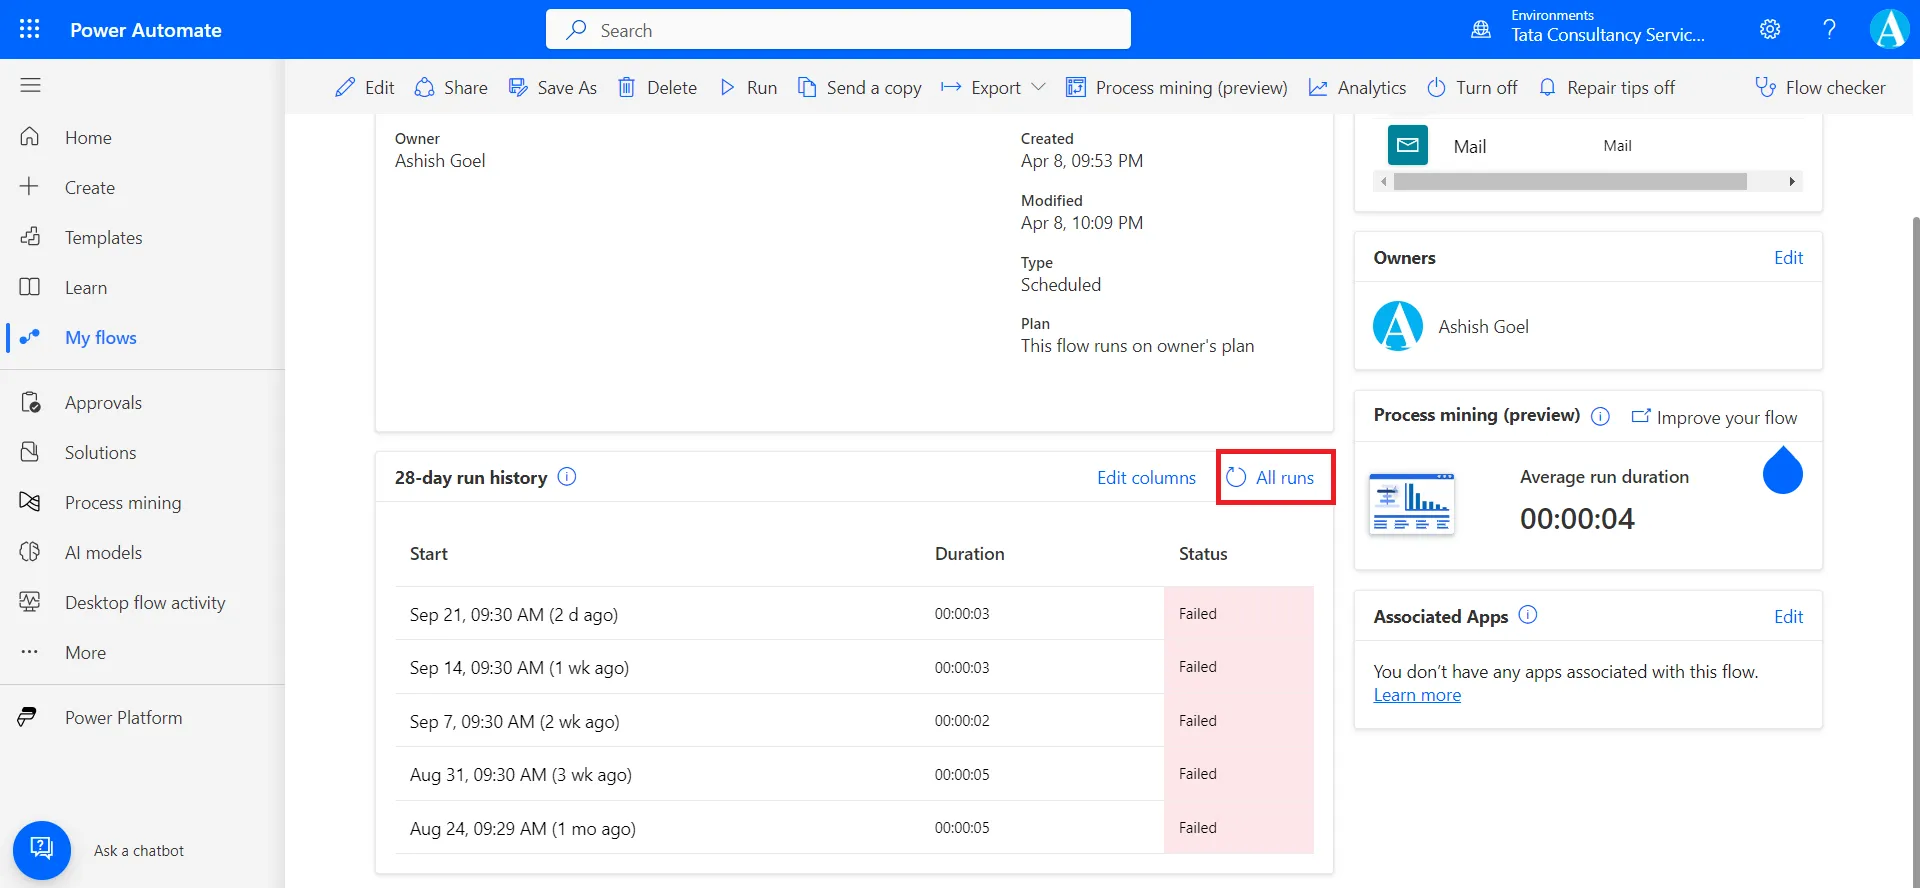The image size is (1920, 888).
Task: Open the app launcher waffle icon
Action: (x=30, y=29)
